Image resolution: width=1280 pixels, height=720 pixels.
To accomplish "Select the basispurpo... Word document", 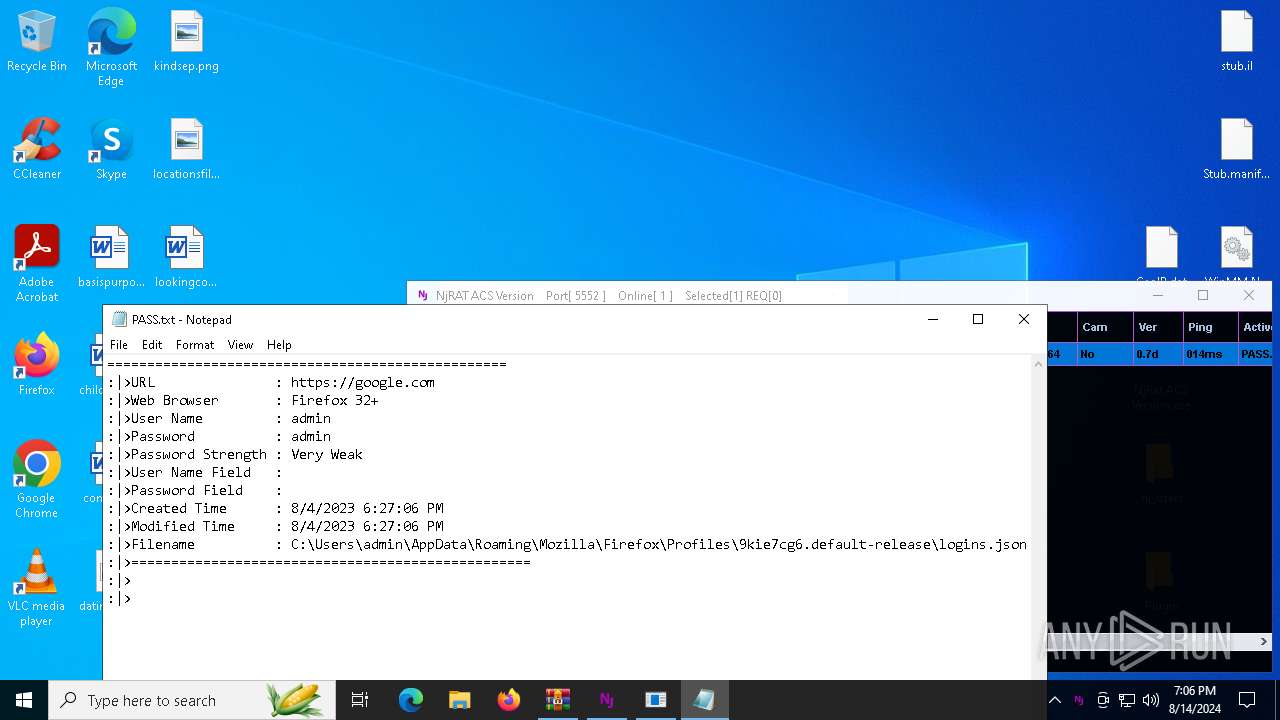I will [111, 258].
